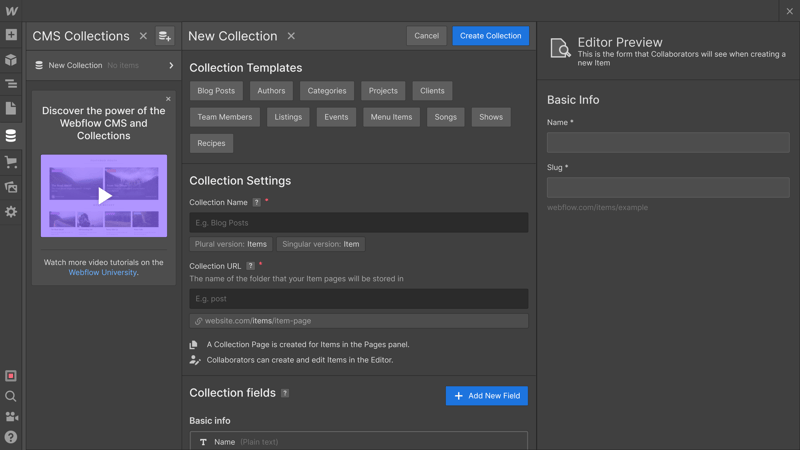Viewport: 800px width, 450px height.
Task: Open the Pages panel icon
Action: tap(11, 108)
